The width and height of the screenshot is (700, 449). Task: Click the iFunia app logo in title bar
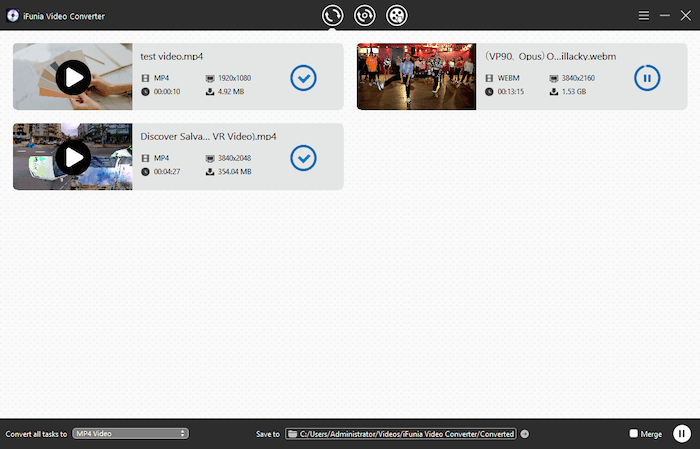tap(10, 16)
